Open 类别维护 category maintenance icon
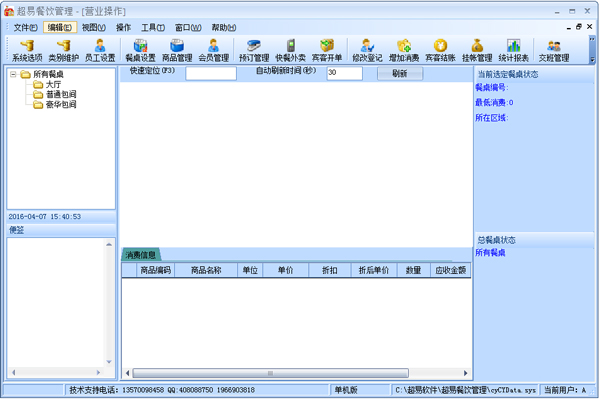Screen dimensions: 600x399 [x=64, y=50]
